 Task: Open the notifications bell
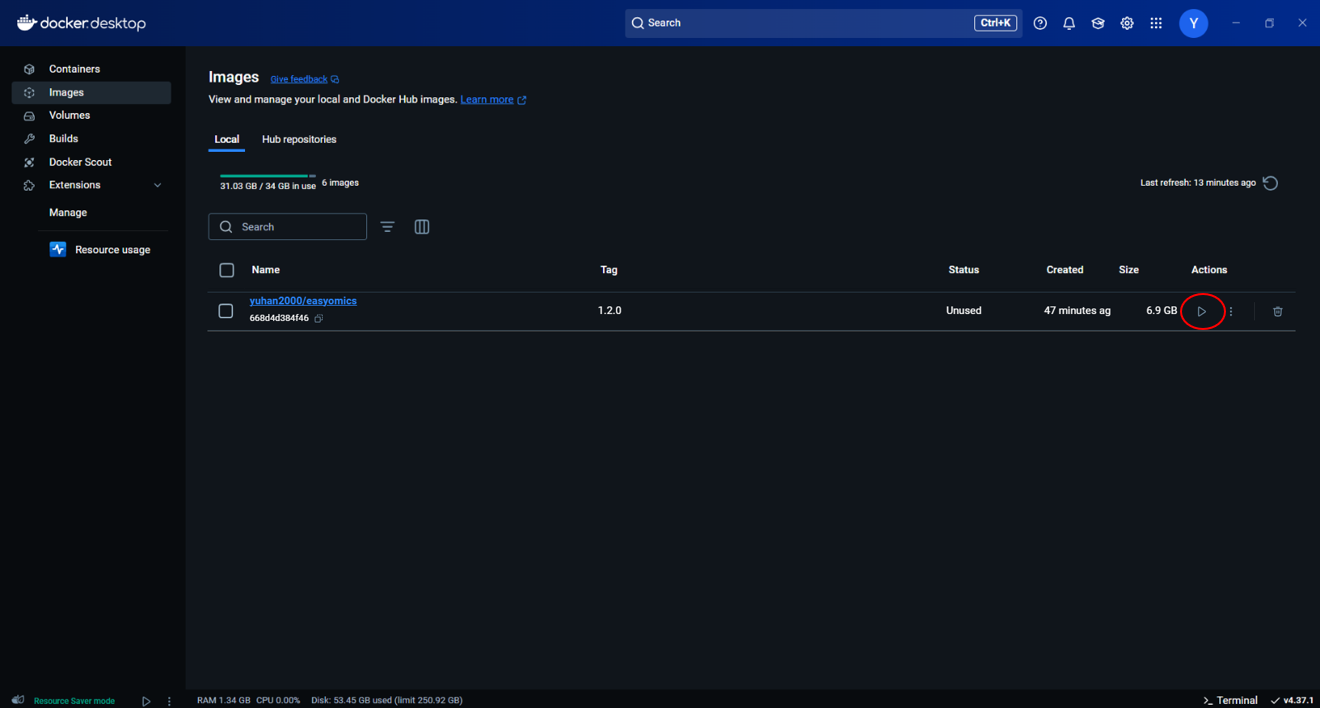(1069, 23)
